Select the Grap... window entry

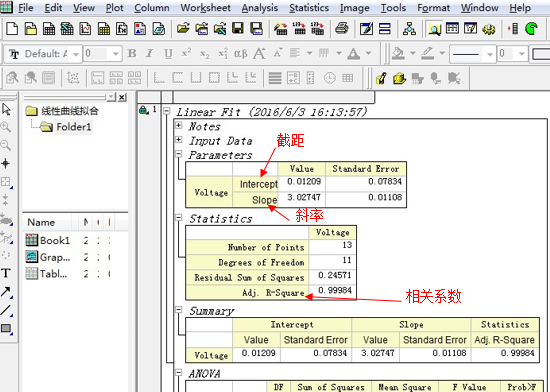click(x=55, y=257)
